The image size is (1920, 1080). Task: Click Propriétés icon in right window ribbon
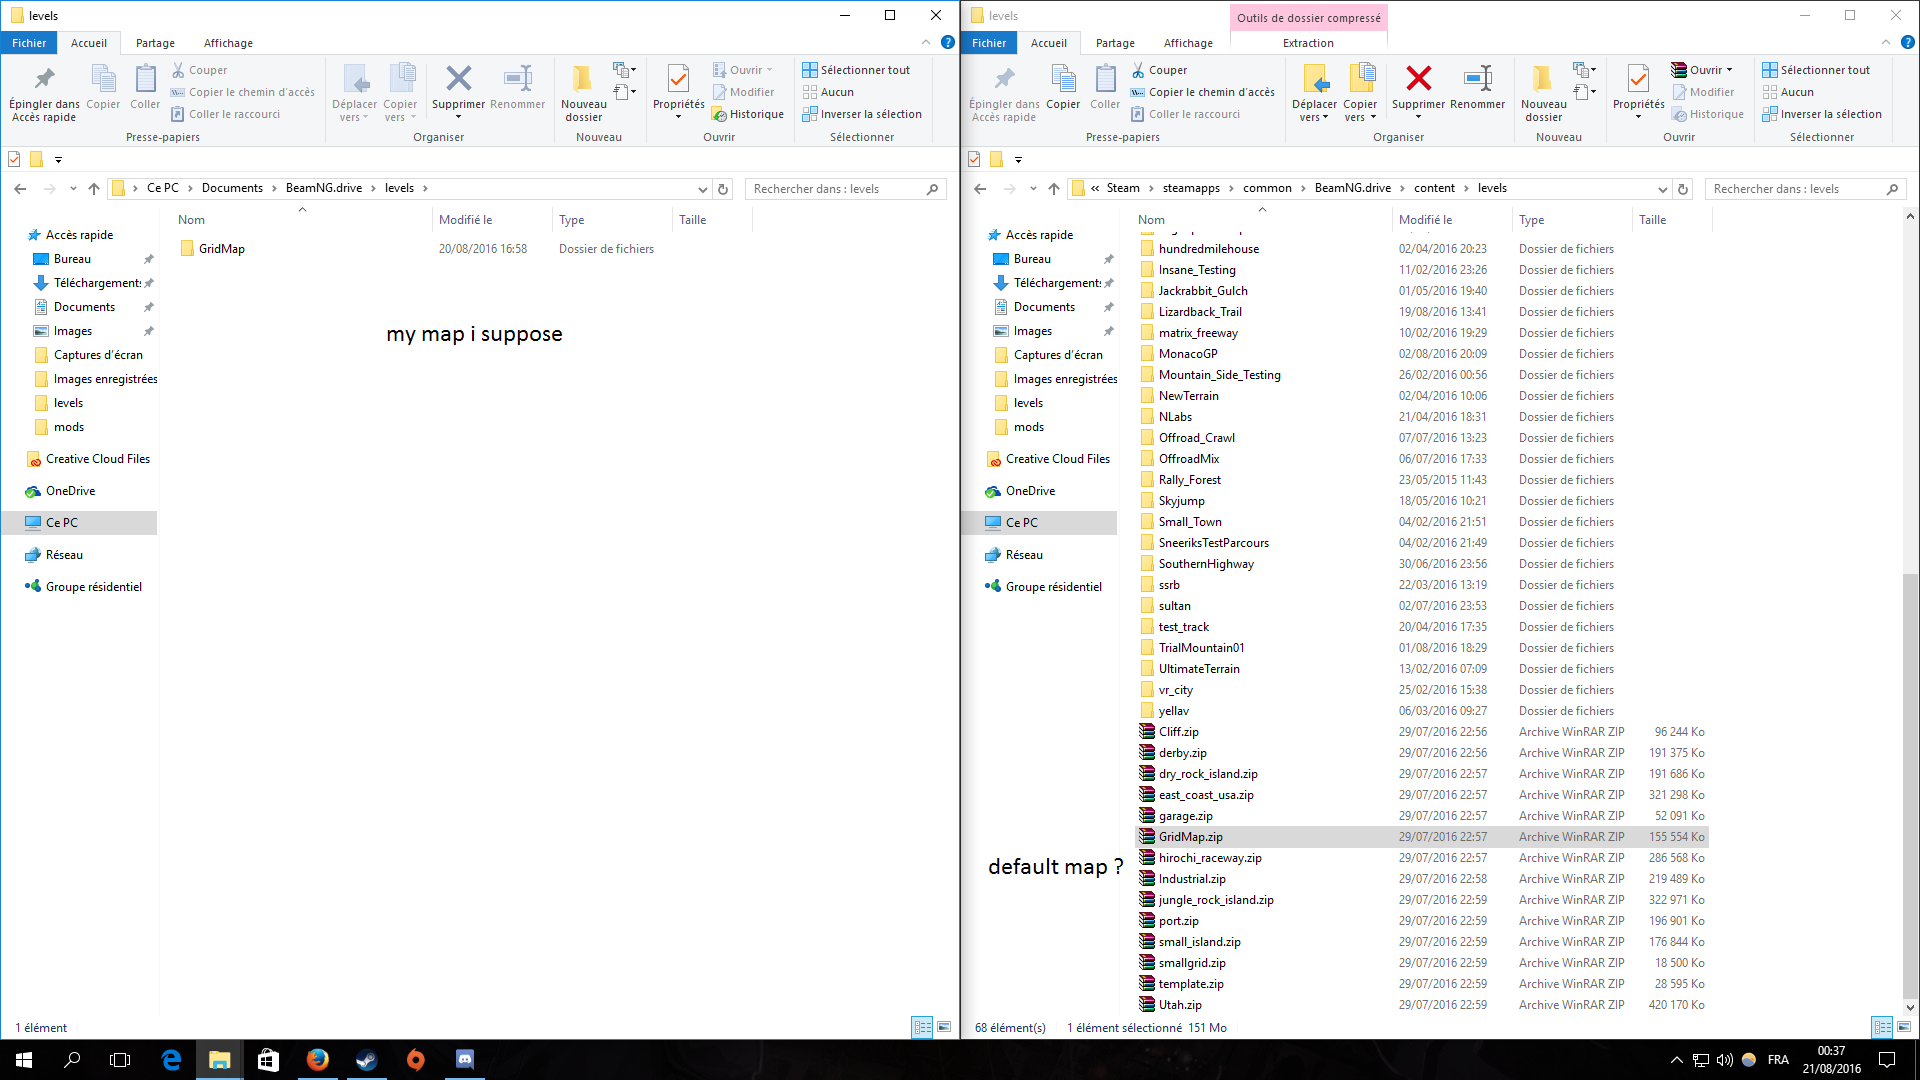click(1638, 78)
